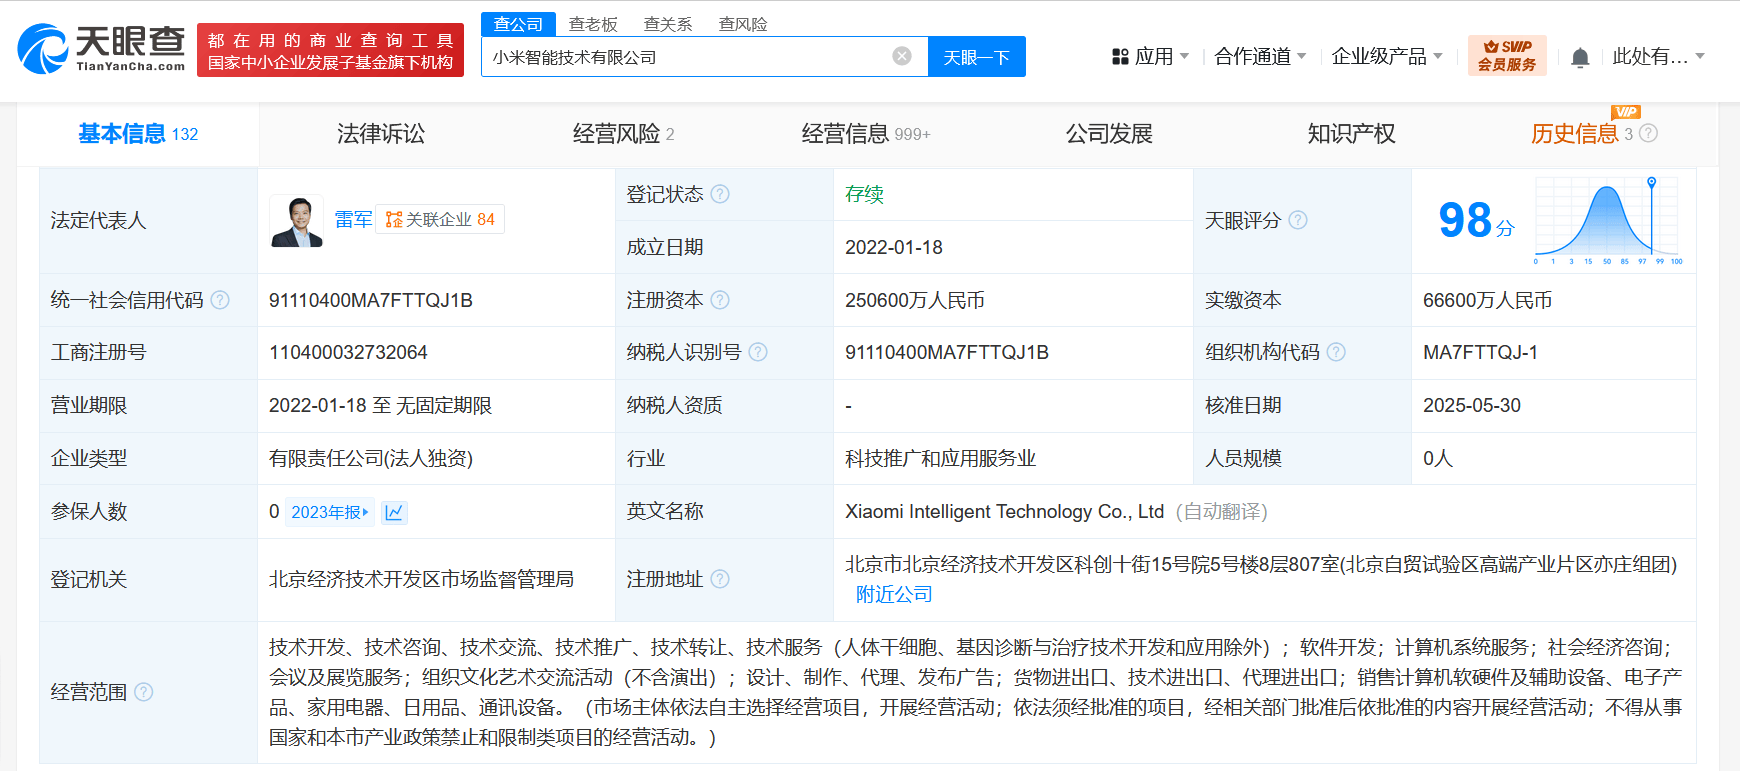The image size is (1740, 771).
Task: Switch to the 查关系 search tab
Action: coord(668,24)
